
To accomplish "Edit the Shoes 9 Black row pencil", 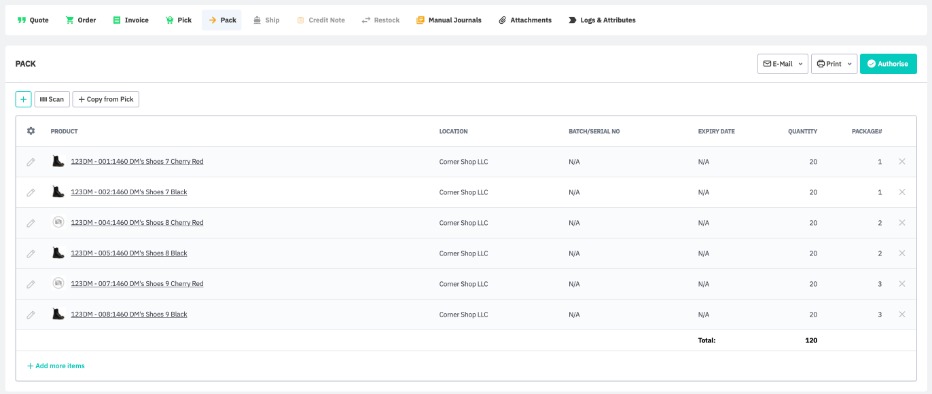I will point(31,314).
